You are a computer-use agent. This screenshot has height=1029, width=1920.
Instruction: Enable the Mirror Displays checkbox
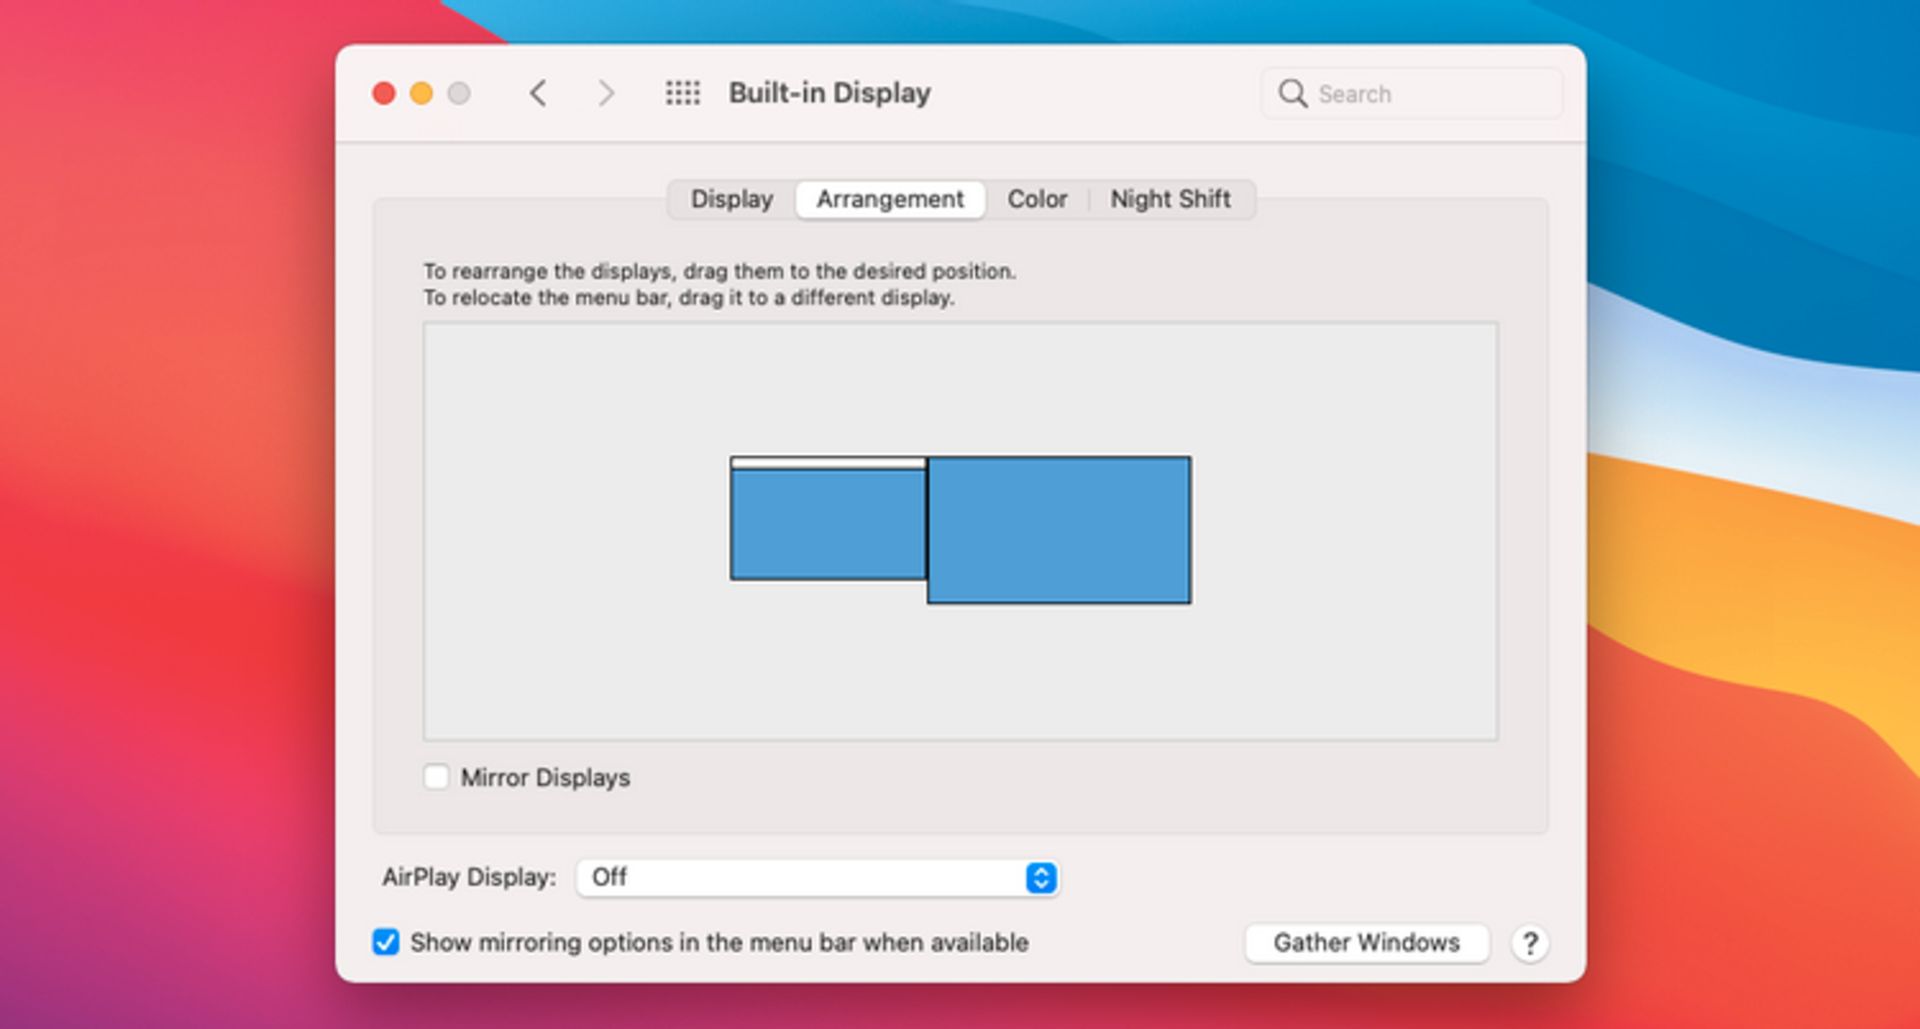point(436,777)
